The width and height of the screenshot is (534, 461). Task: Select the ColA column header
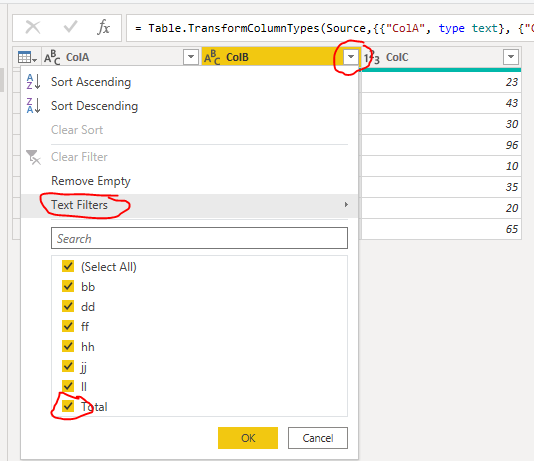pos(122,57)
